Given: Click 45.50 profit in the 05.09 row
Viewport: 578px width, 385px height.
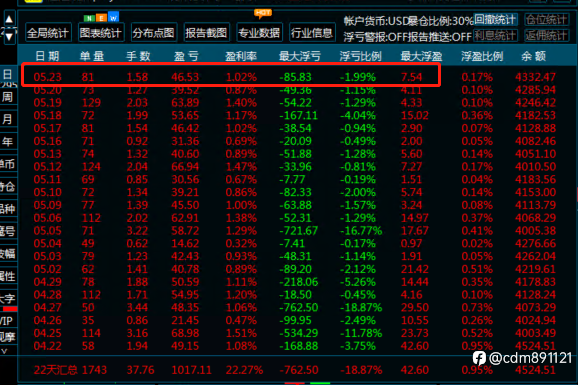Looking at the screenshot, I should [x=185, y=205].
